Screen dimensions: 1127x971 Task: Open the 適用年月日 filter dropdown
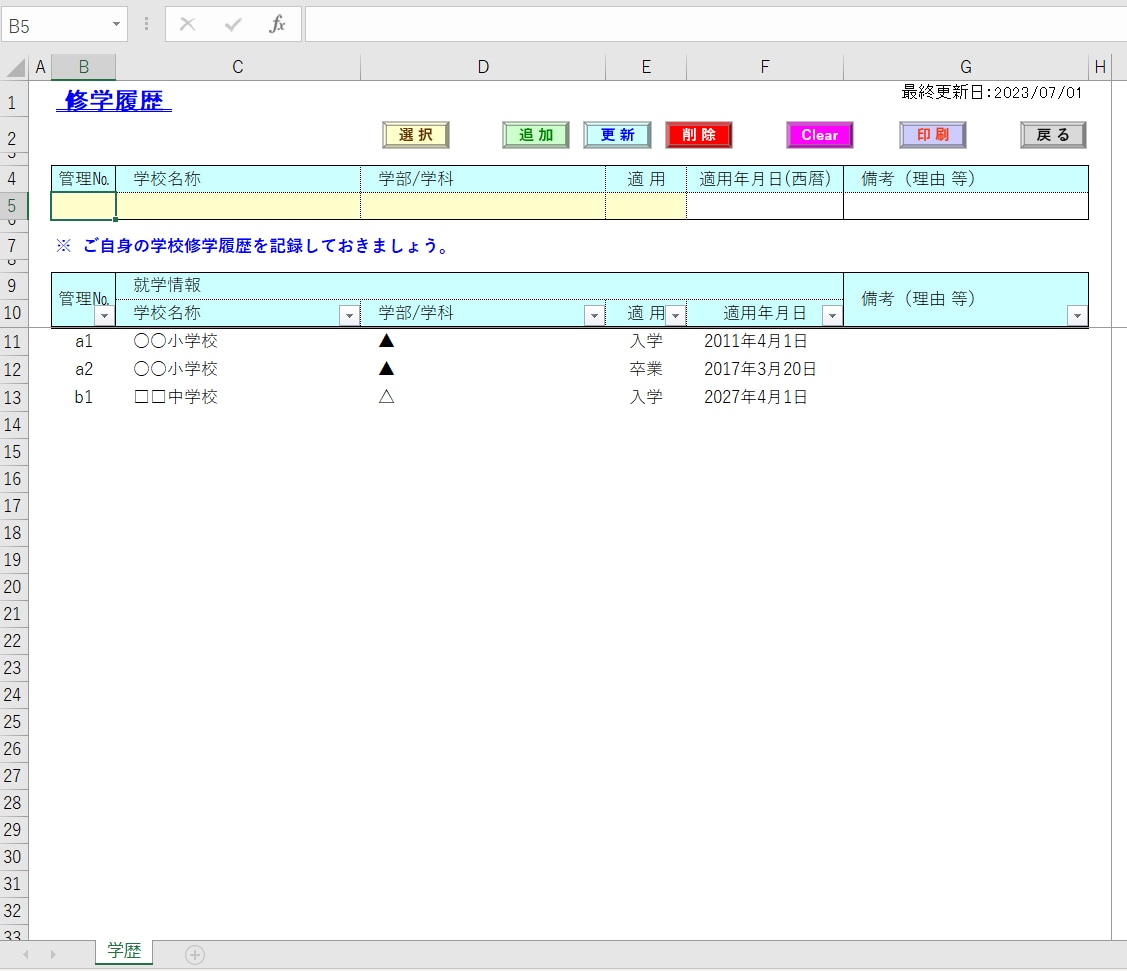[x=832, y=316]
